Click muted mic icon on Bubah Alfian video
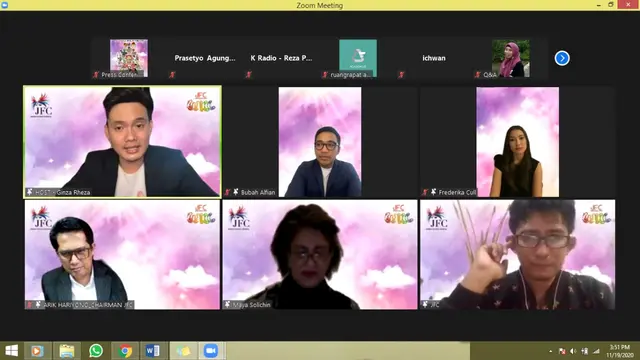Image resolution: width=640 pixels, height=360 pixels. 228,192
